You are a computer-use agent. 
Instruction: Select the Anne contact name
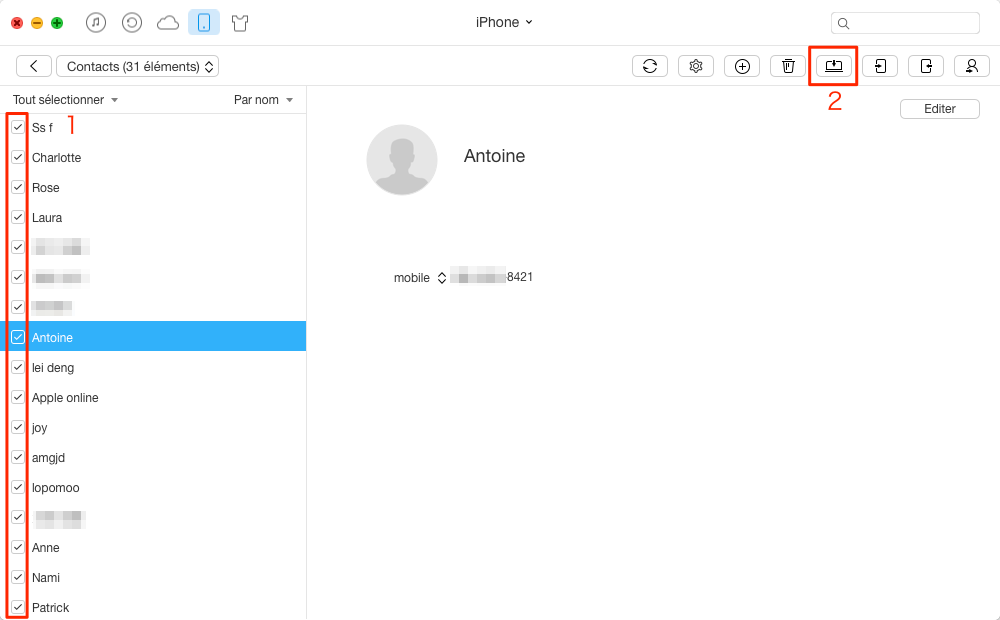46,547
